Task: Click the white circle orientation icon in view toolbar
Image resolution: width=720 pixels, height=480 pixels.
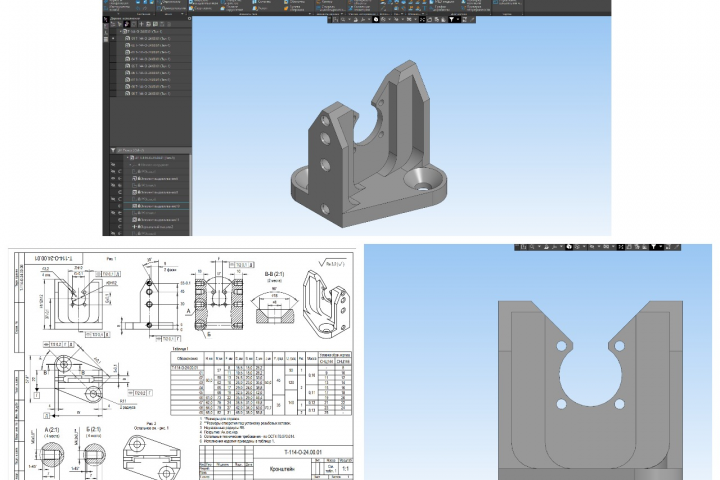Action: pos(376,19)
